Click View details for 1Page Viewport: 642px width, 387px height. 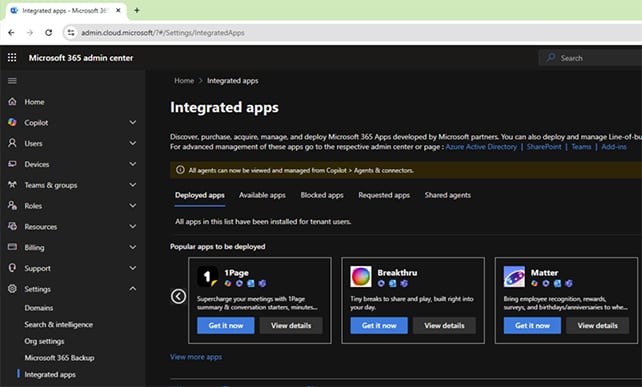(x=291, y=326)
